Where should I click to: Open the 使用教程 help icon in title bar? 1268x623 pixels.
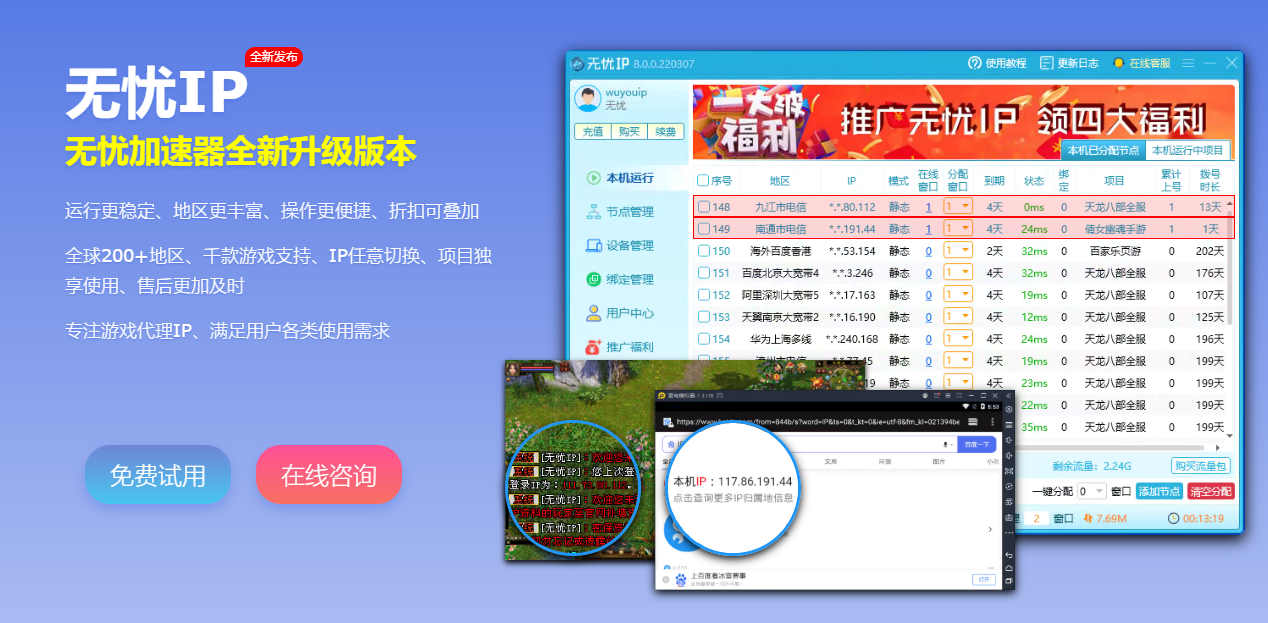[975, 63]
